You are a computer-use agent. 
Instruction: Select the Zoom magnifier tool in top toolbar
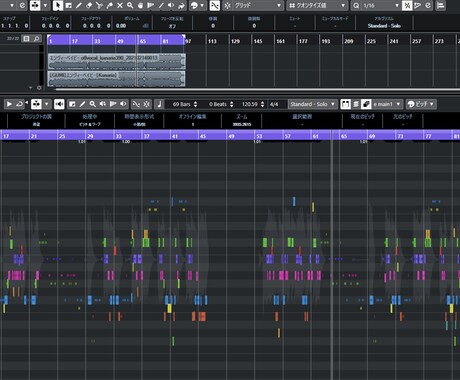pyautogui.click(x=130, y=5)
